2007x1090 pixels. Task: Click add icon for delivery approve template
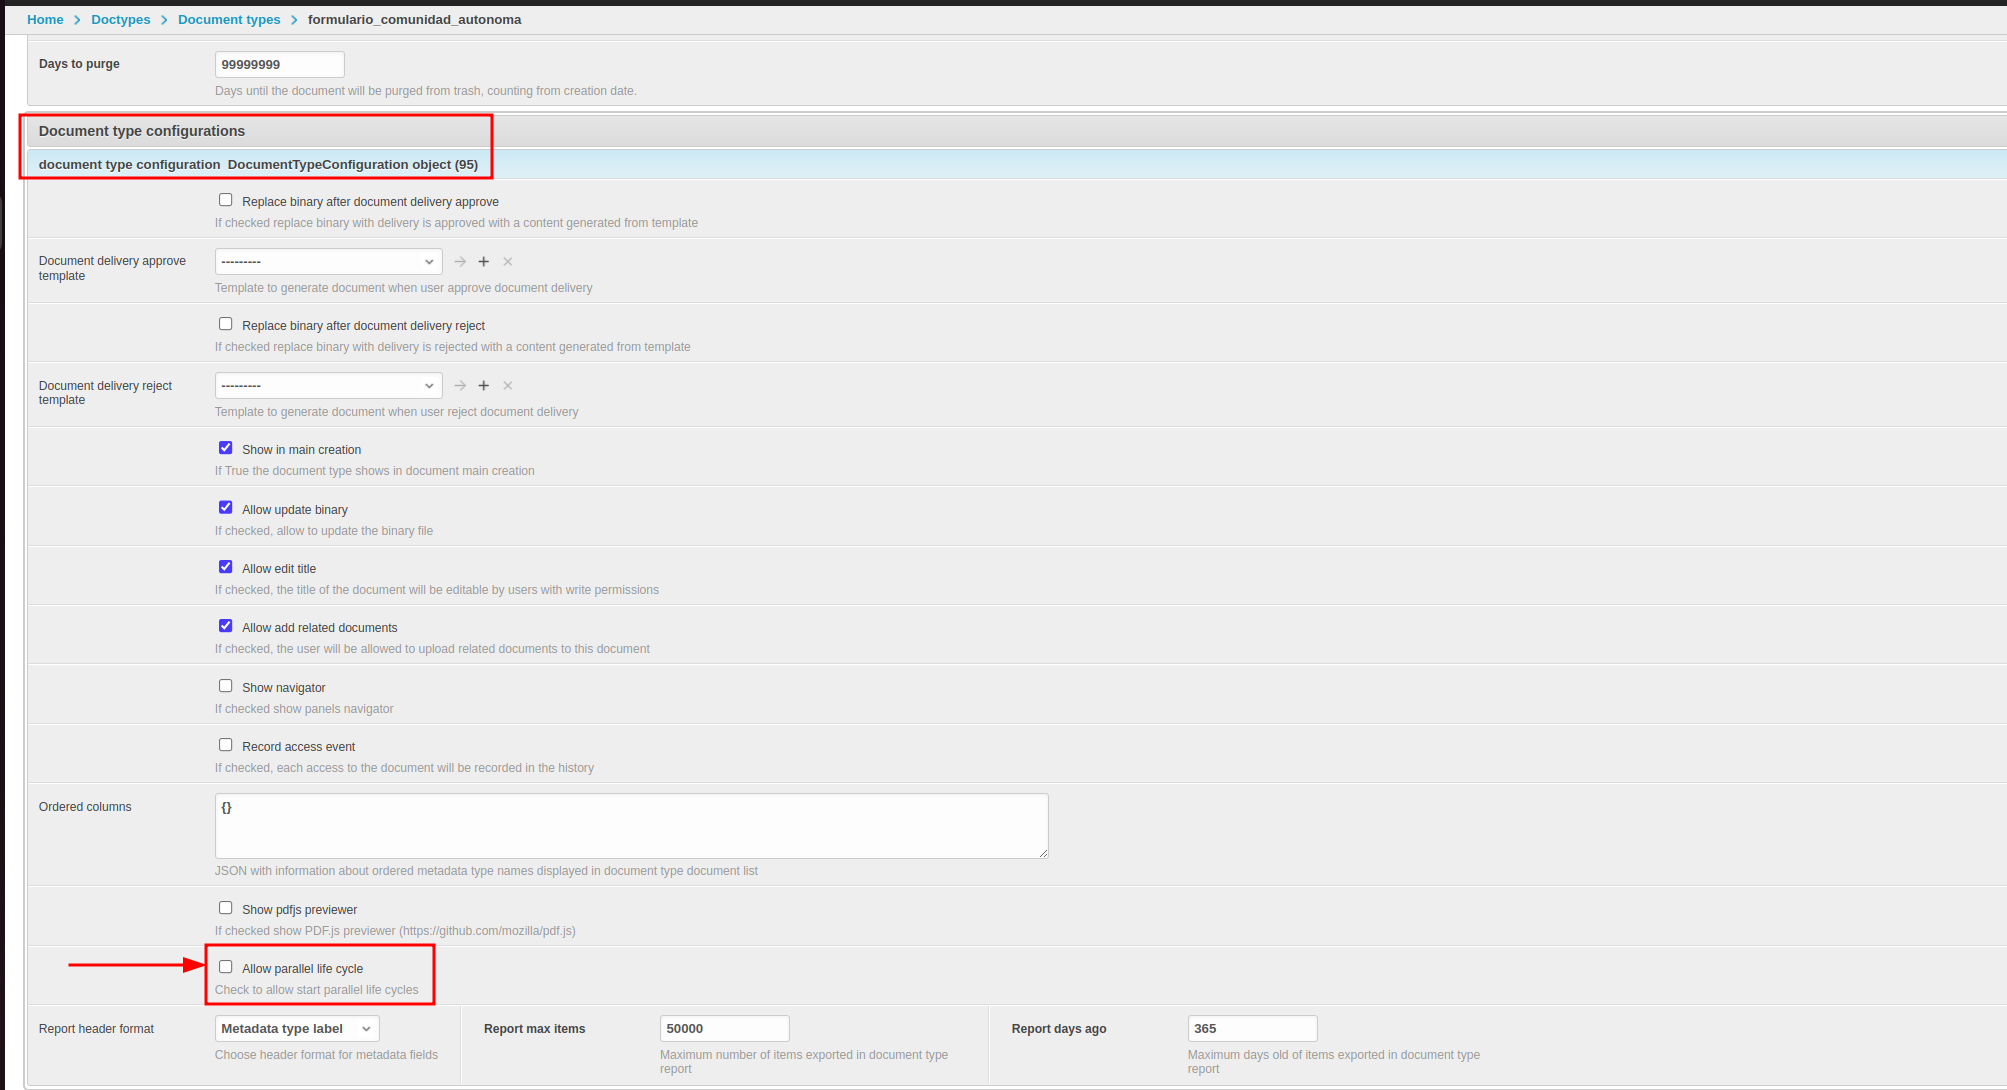484,262
